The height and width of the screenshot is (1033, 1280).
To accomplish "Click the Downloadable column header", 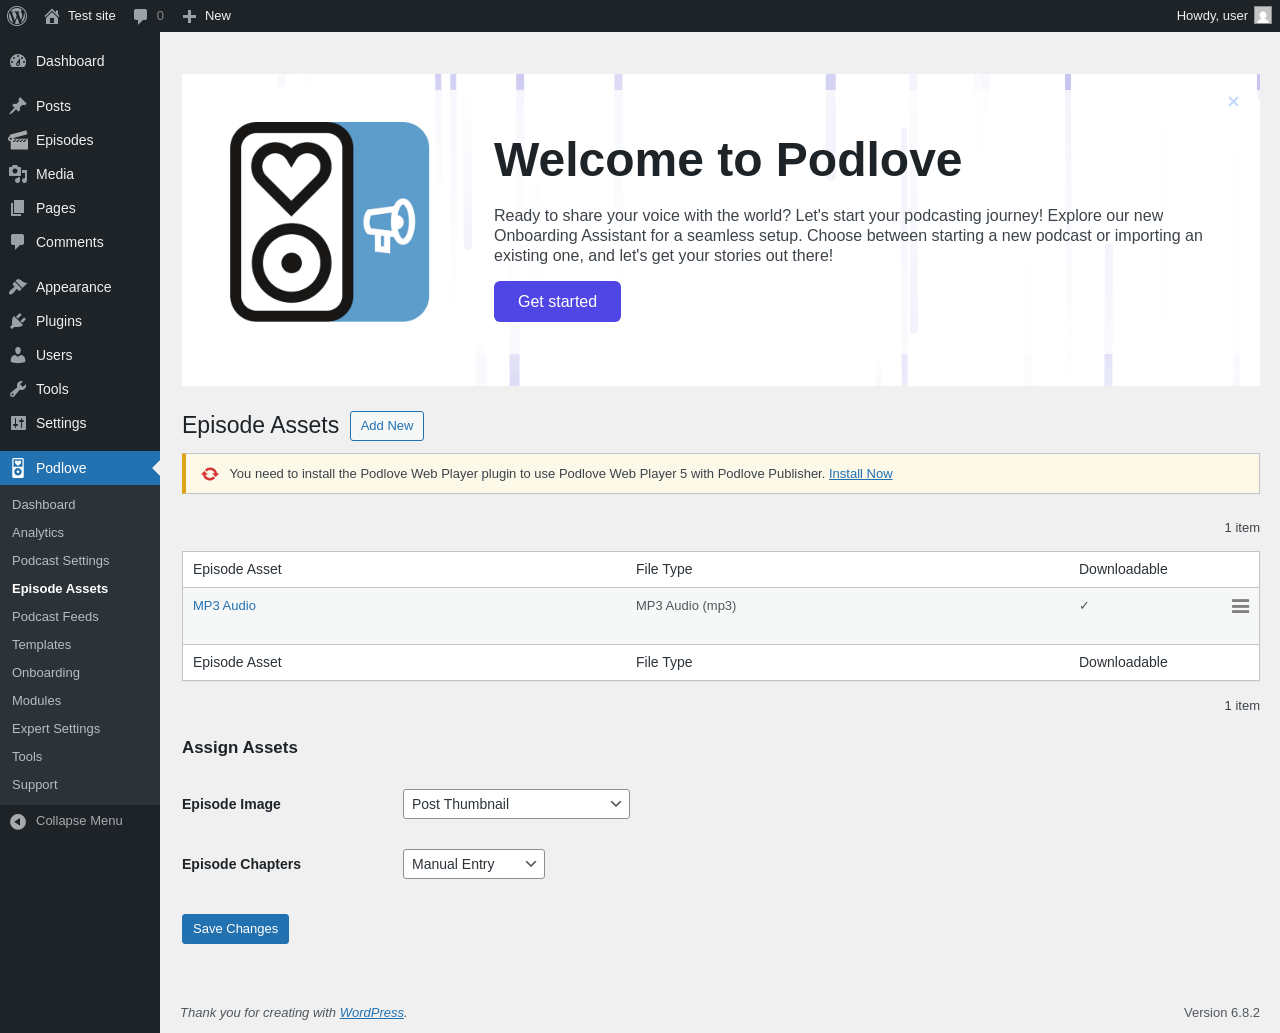I will (1123, 569).
